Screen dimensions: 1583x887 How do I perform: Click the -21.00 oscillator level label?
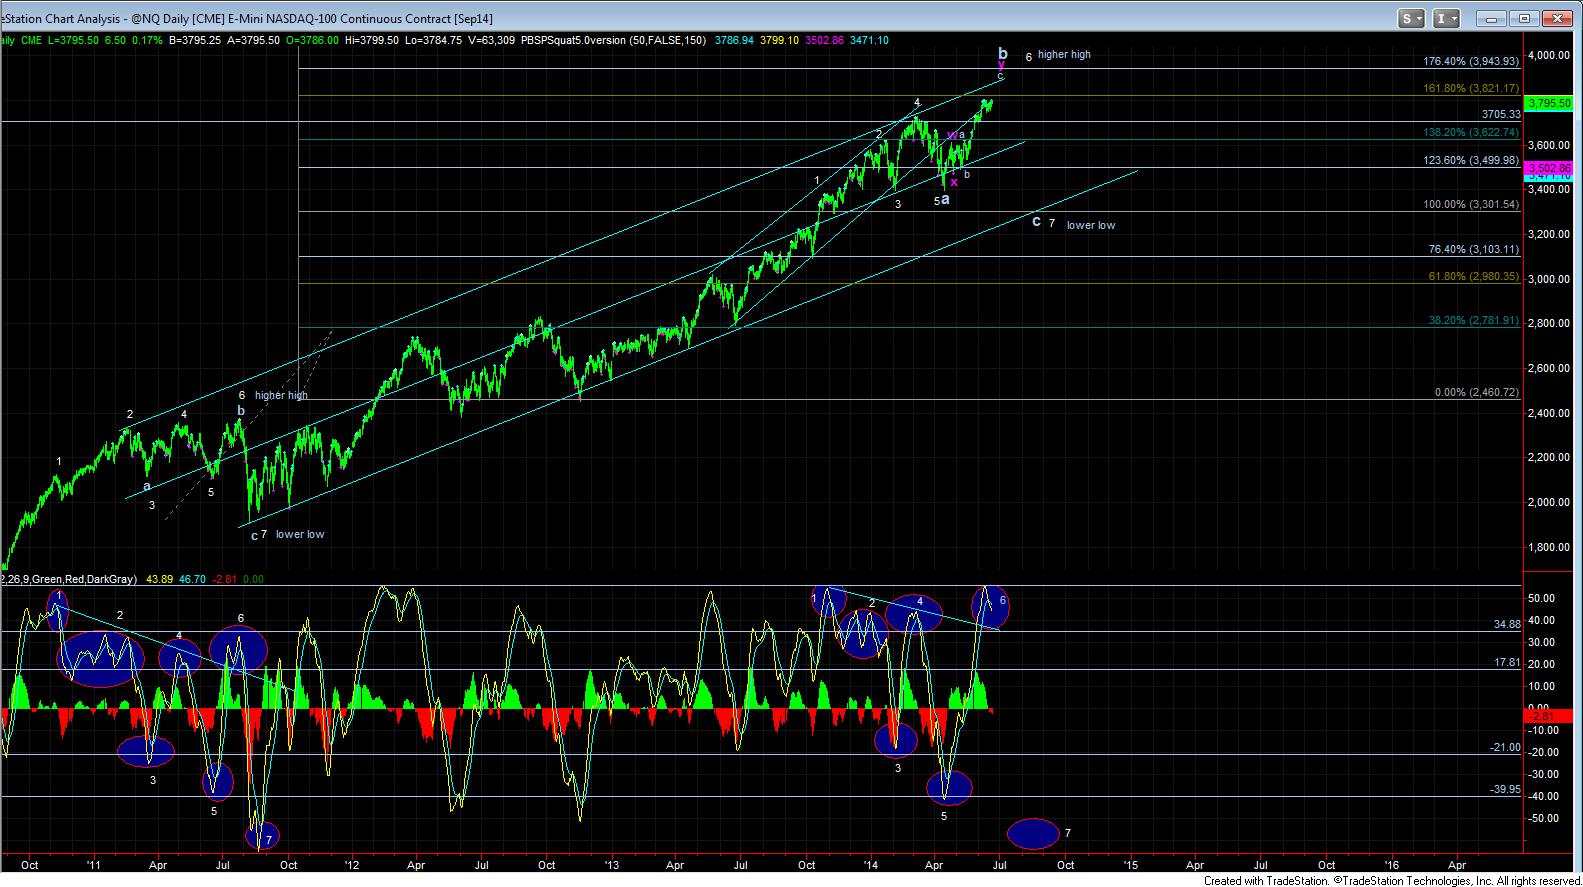pyautogui.click(x=1505, y=747)
